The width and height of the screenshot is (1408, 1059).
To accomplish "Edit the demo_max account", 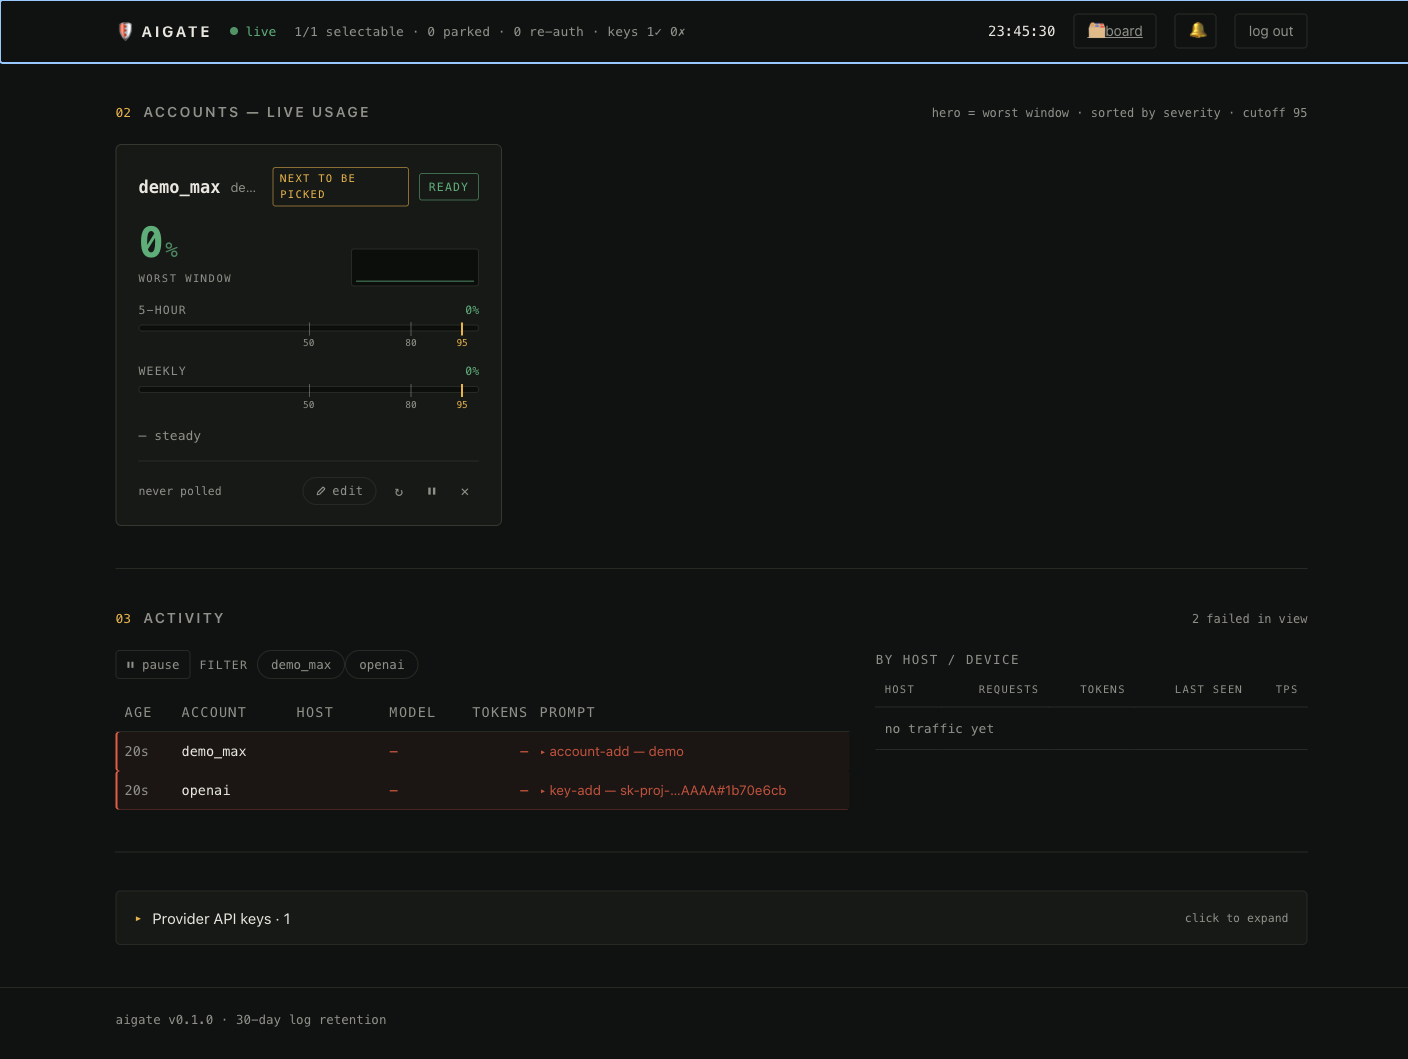I will coord(339,491).
